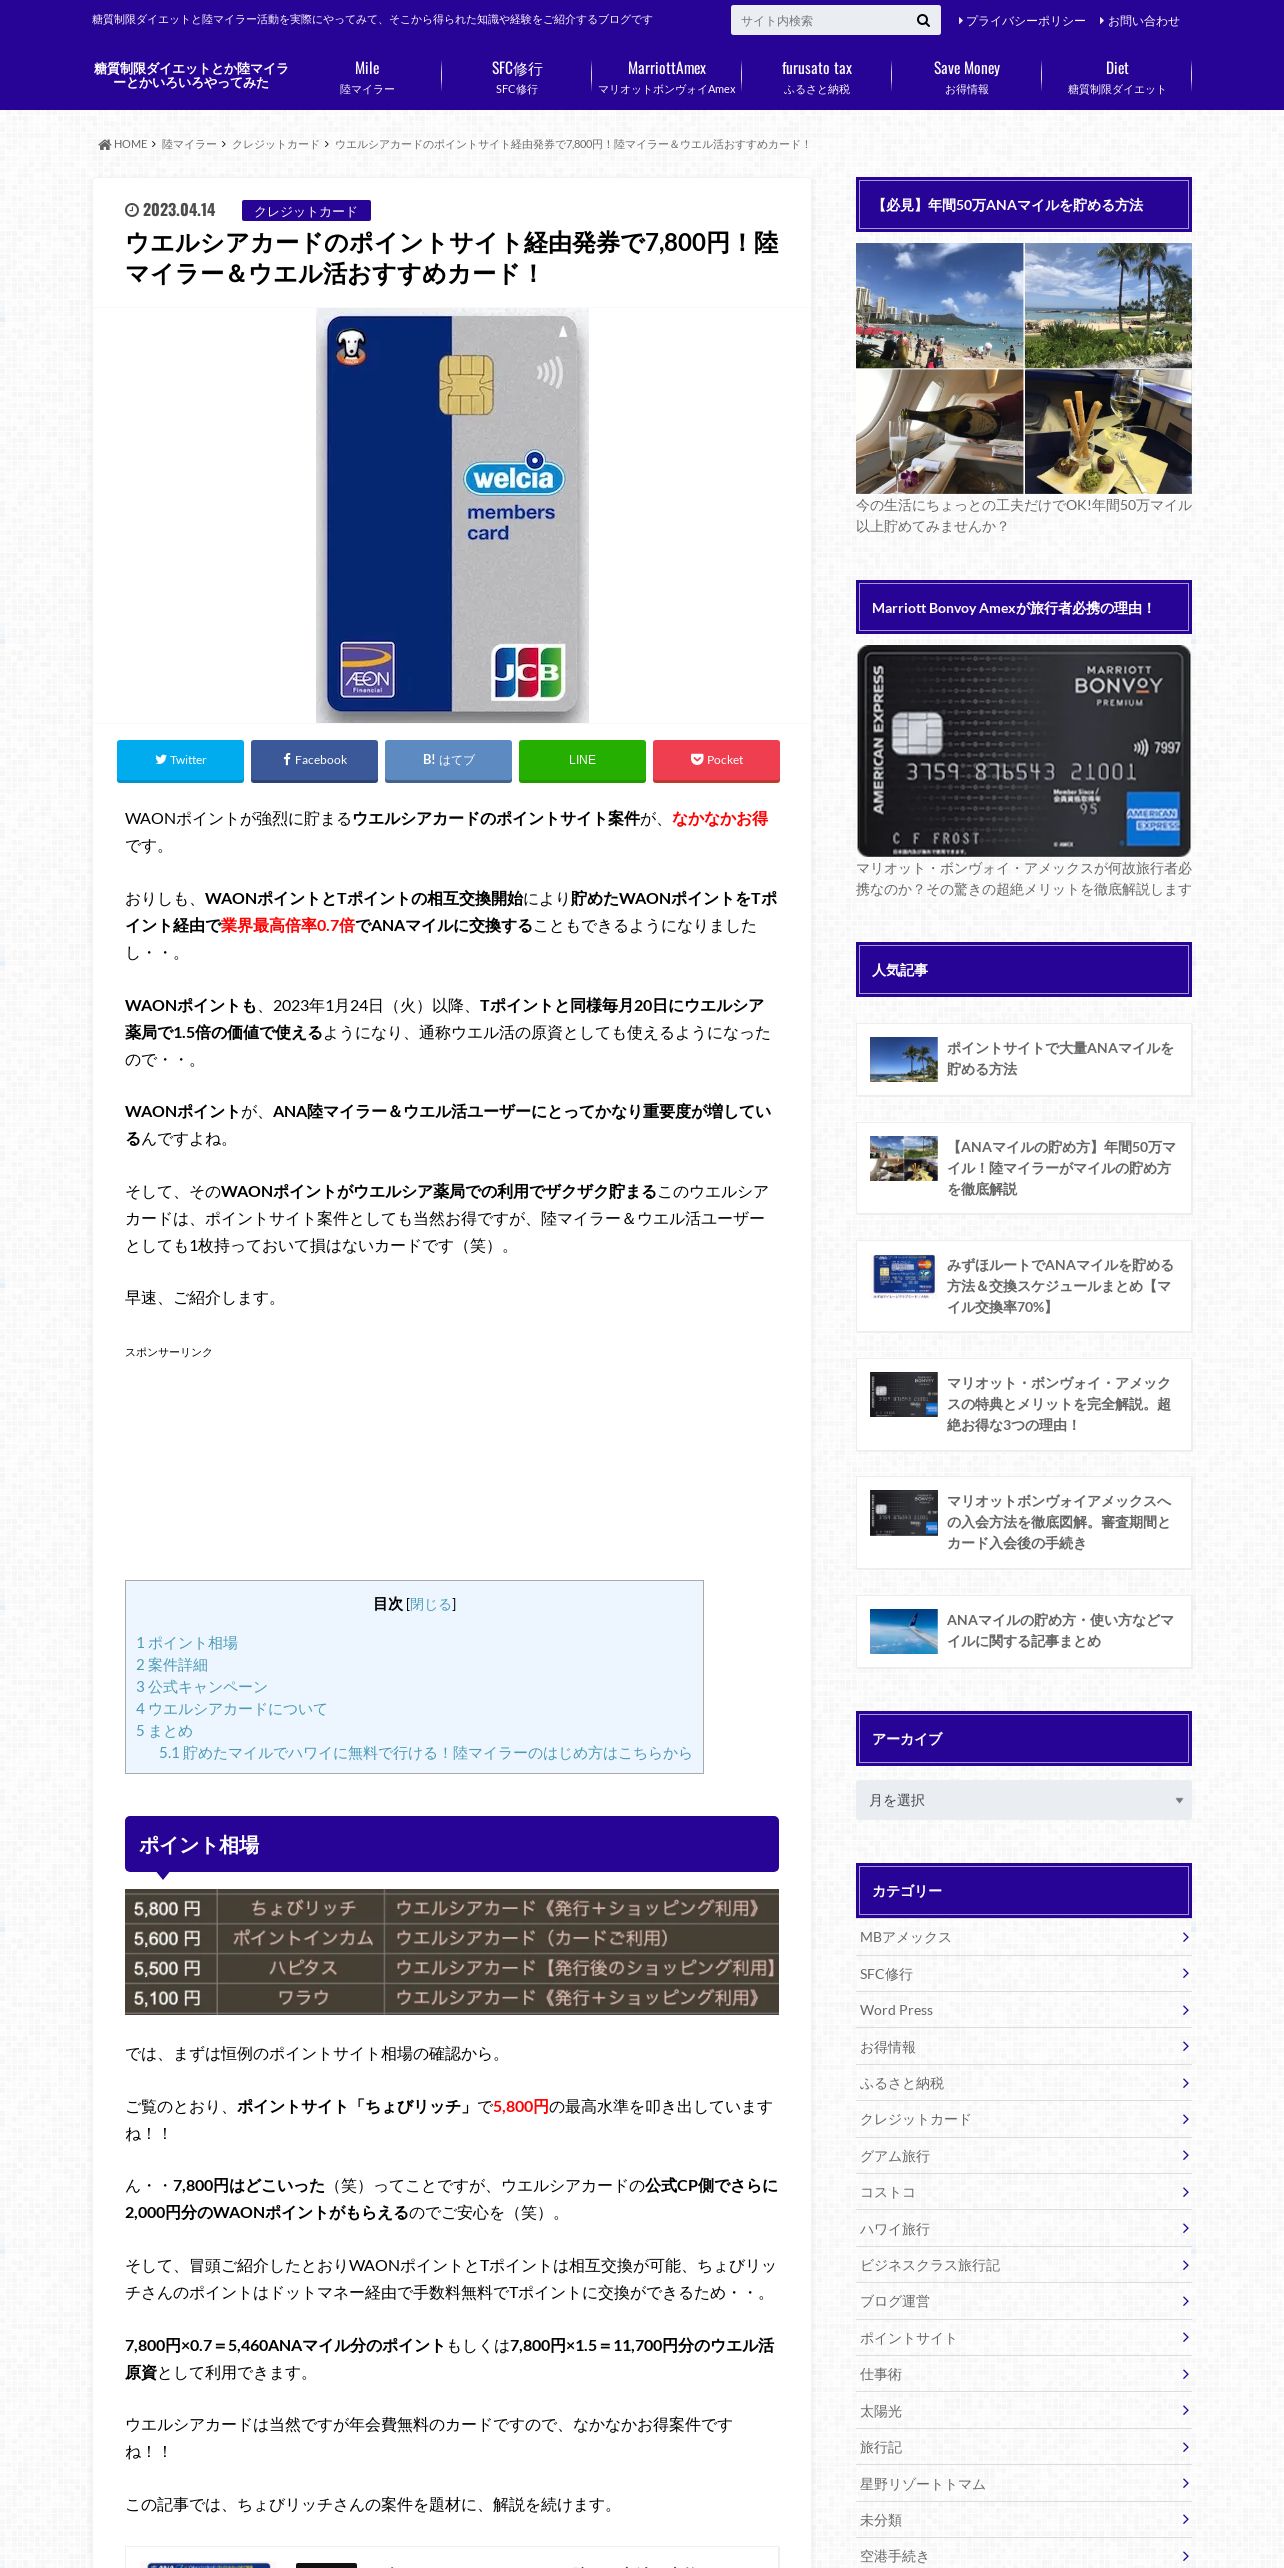This screenshot has height=2568, width=1284.
Task: Click the site title logo text
Action: coord(191,76)
